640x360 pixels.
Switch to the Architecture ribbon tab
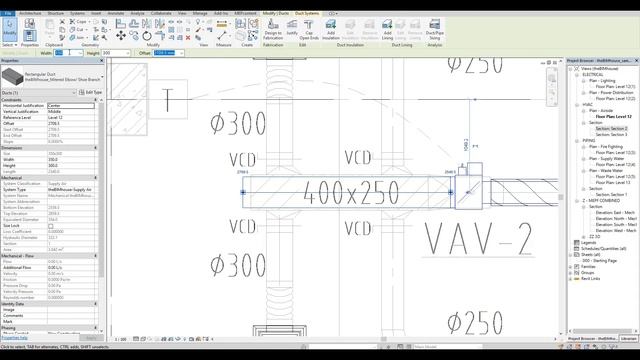click(30, 13)
